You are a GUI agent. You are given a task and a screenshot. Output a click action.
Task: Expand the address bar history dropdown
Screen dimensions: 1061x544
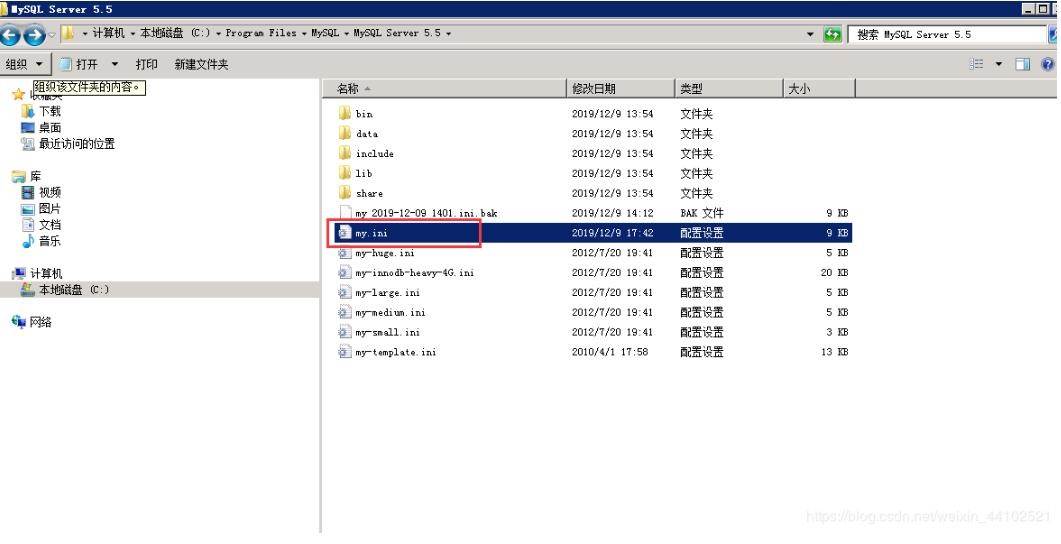[x=810, y=34]
